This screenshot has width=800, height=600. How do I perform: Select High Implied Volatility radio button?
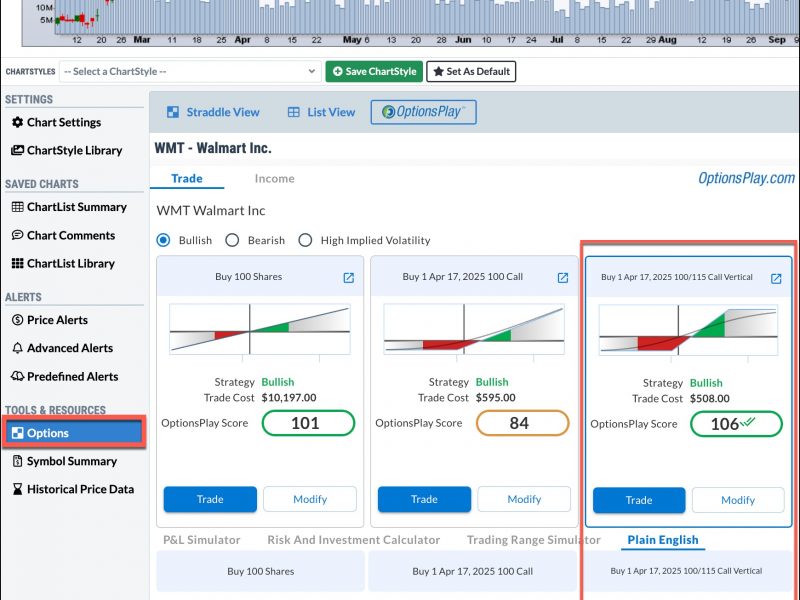[x=305, y=240]
